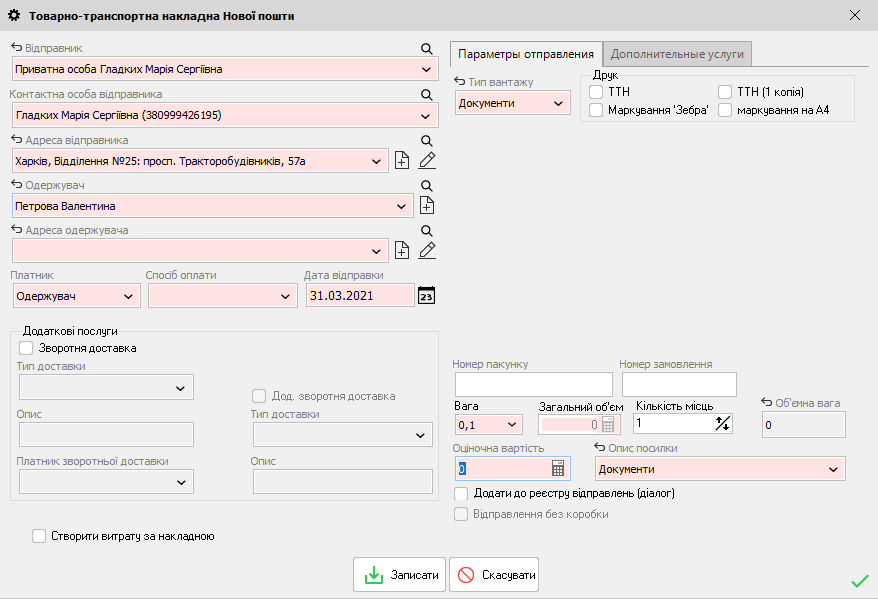Image resolution: width=878 pixels, height=599 pixels.
Task: Click the add icon next to Адреса відправника
Action: coord(402,160)
